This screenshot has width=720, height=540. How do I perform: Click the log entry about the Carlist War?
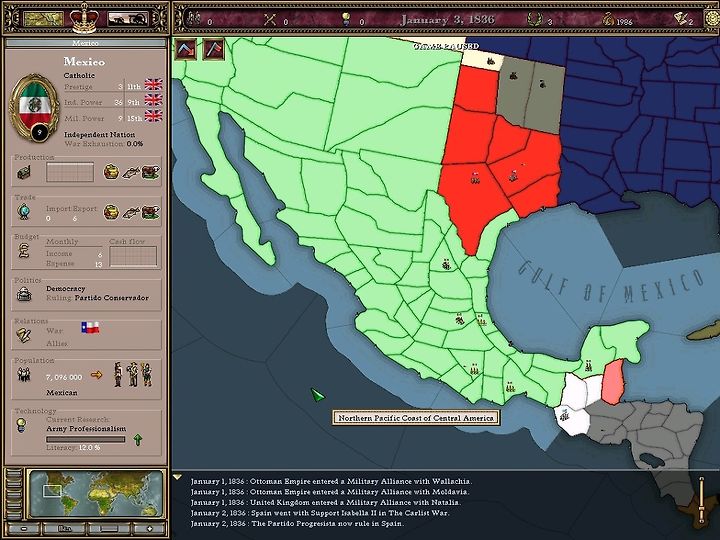coord(320,513)
